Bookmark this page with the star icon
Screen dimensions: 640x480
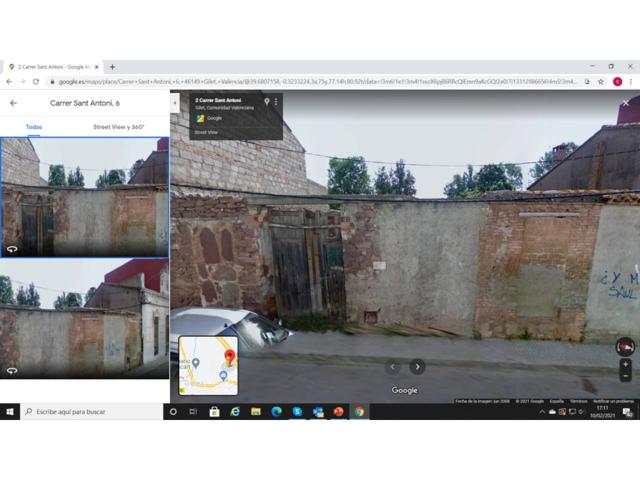pyautogui.click(x=601, y=82)
